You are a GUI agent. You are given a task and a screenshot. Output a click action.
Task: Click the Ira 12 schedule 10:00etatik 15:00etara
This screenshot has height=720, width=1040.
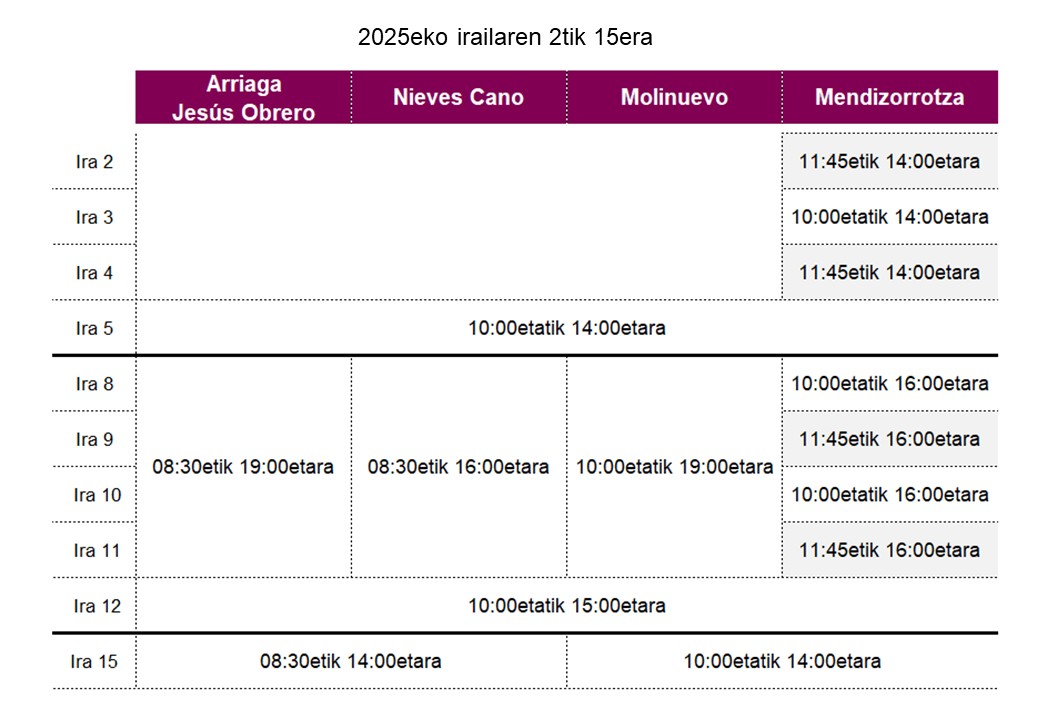tap(566, 606)
